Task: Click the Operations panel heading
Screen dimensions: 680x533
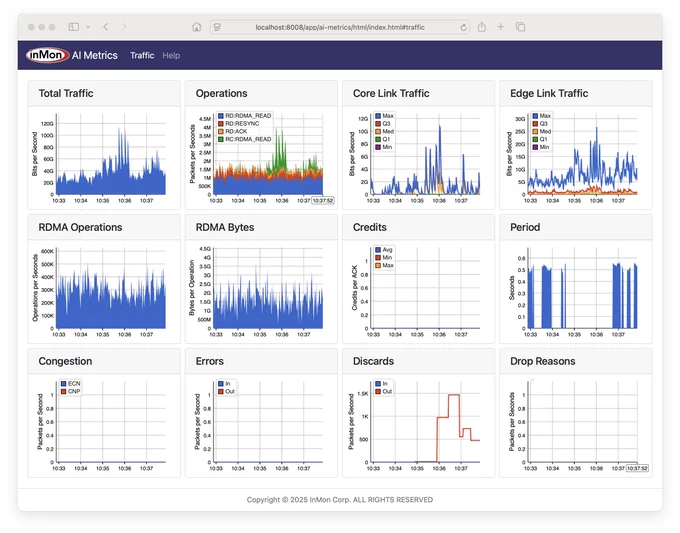Action: click(222, 93)
